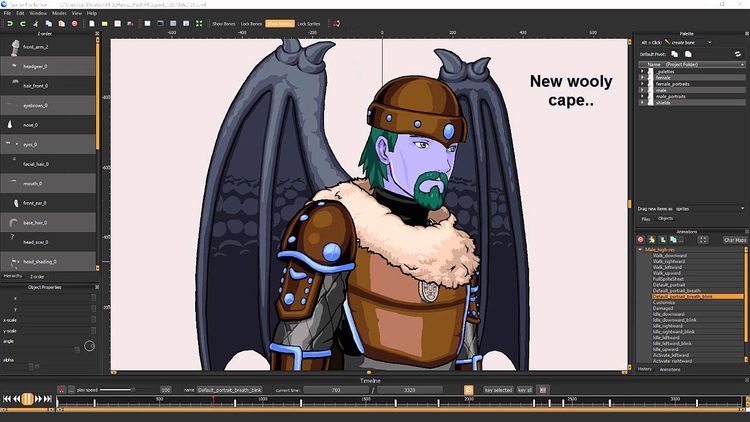Viewport: 750px width, 422px height.
Task: Select the headgear_0 item in Z-order list
Action: pyautogui.click(x=48, y=66)
